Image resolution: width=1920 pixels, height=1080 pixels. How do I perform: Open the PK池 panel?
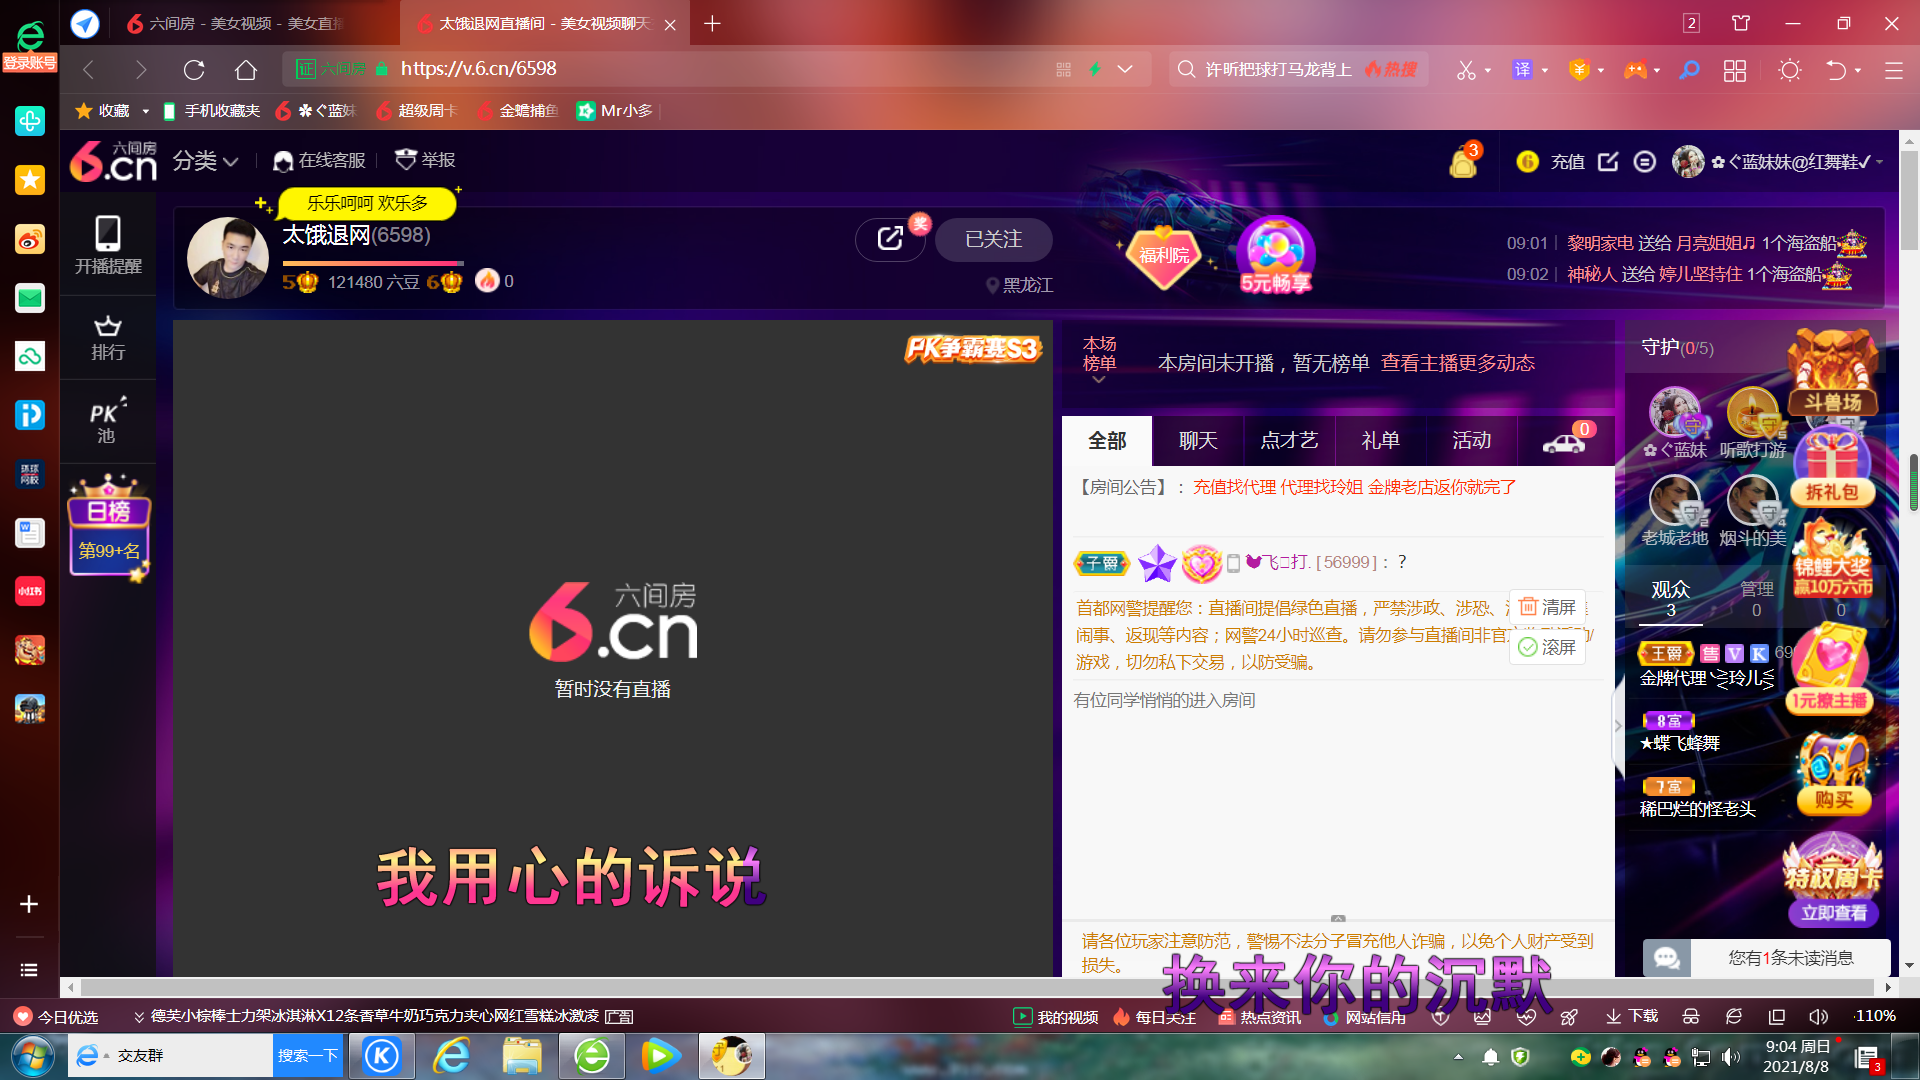point(108,420)
